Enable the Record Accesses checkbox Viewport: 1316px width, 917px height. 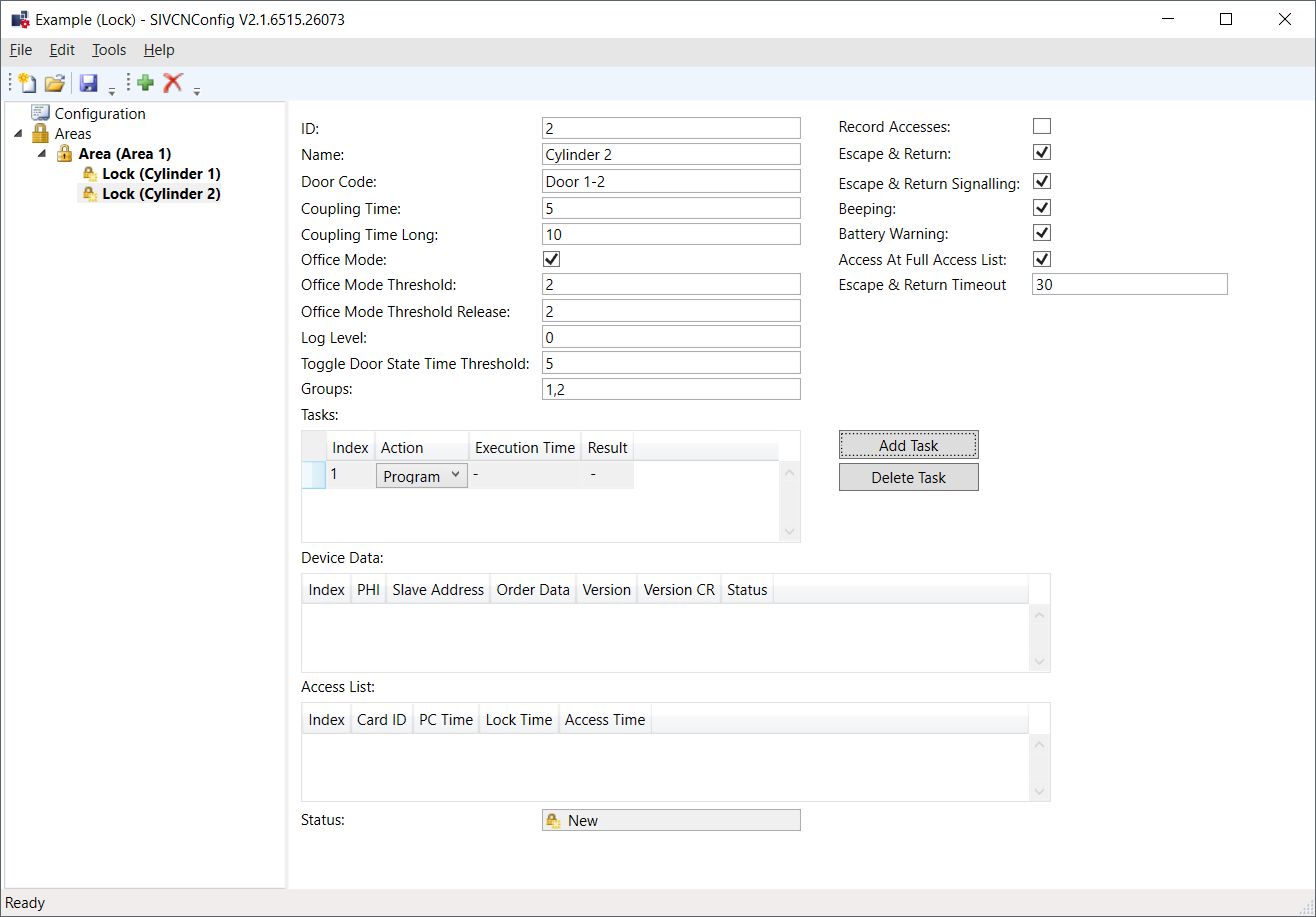click(1042, 126)
